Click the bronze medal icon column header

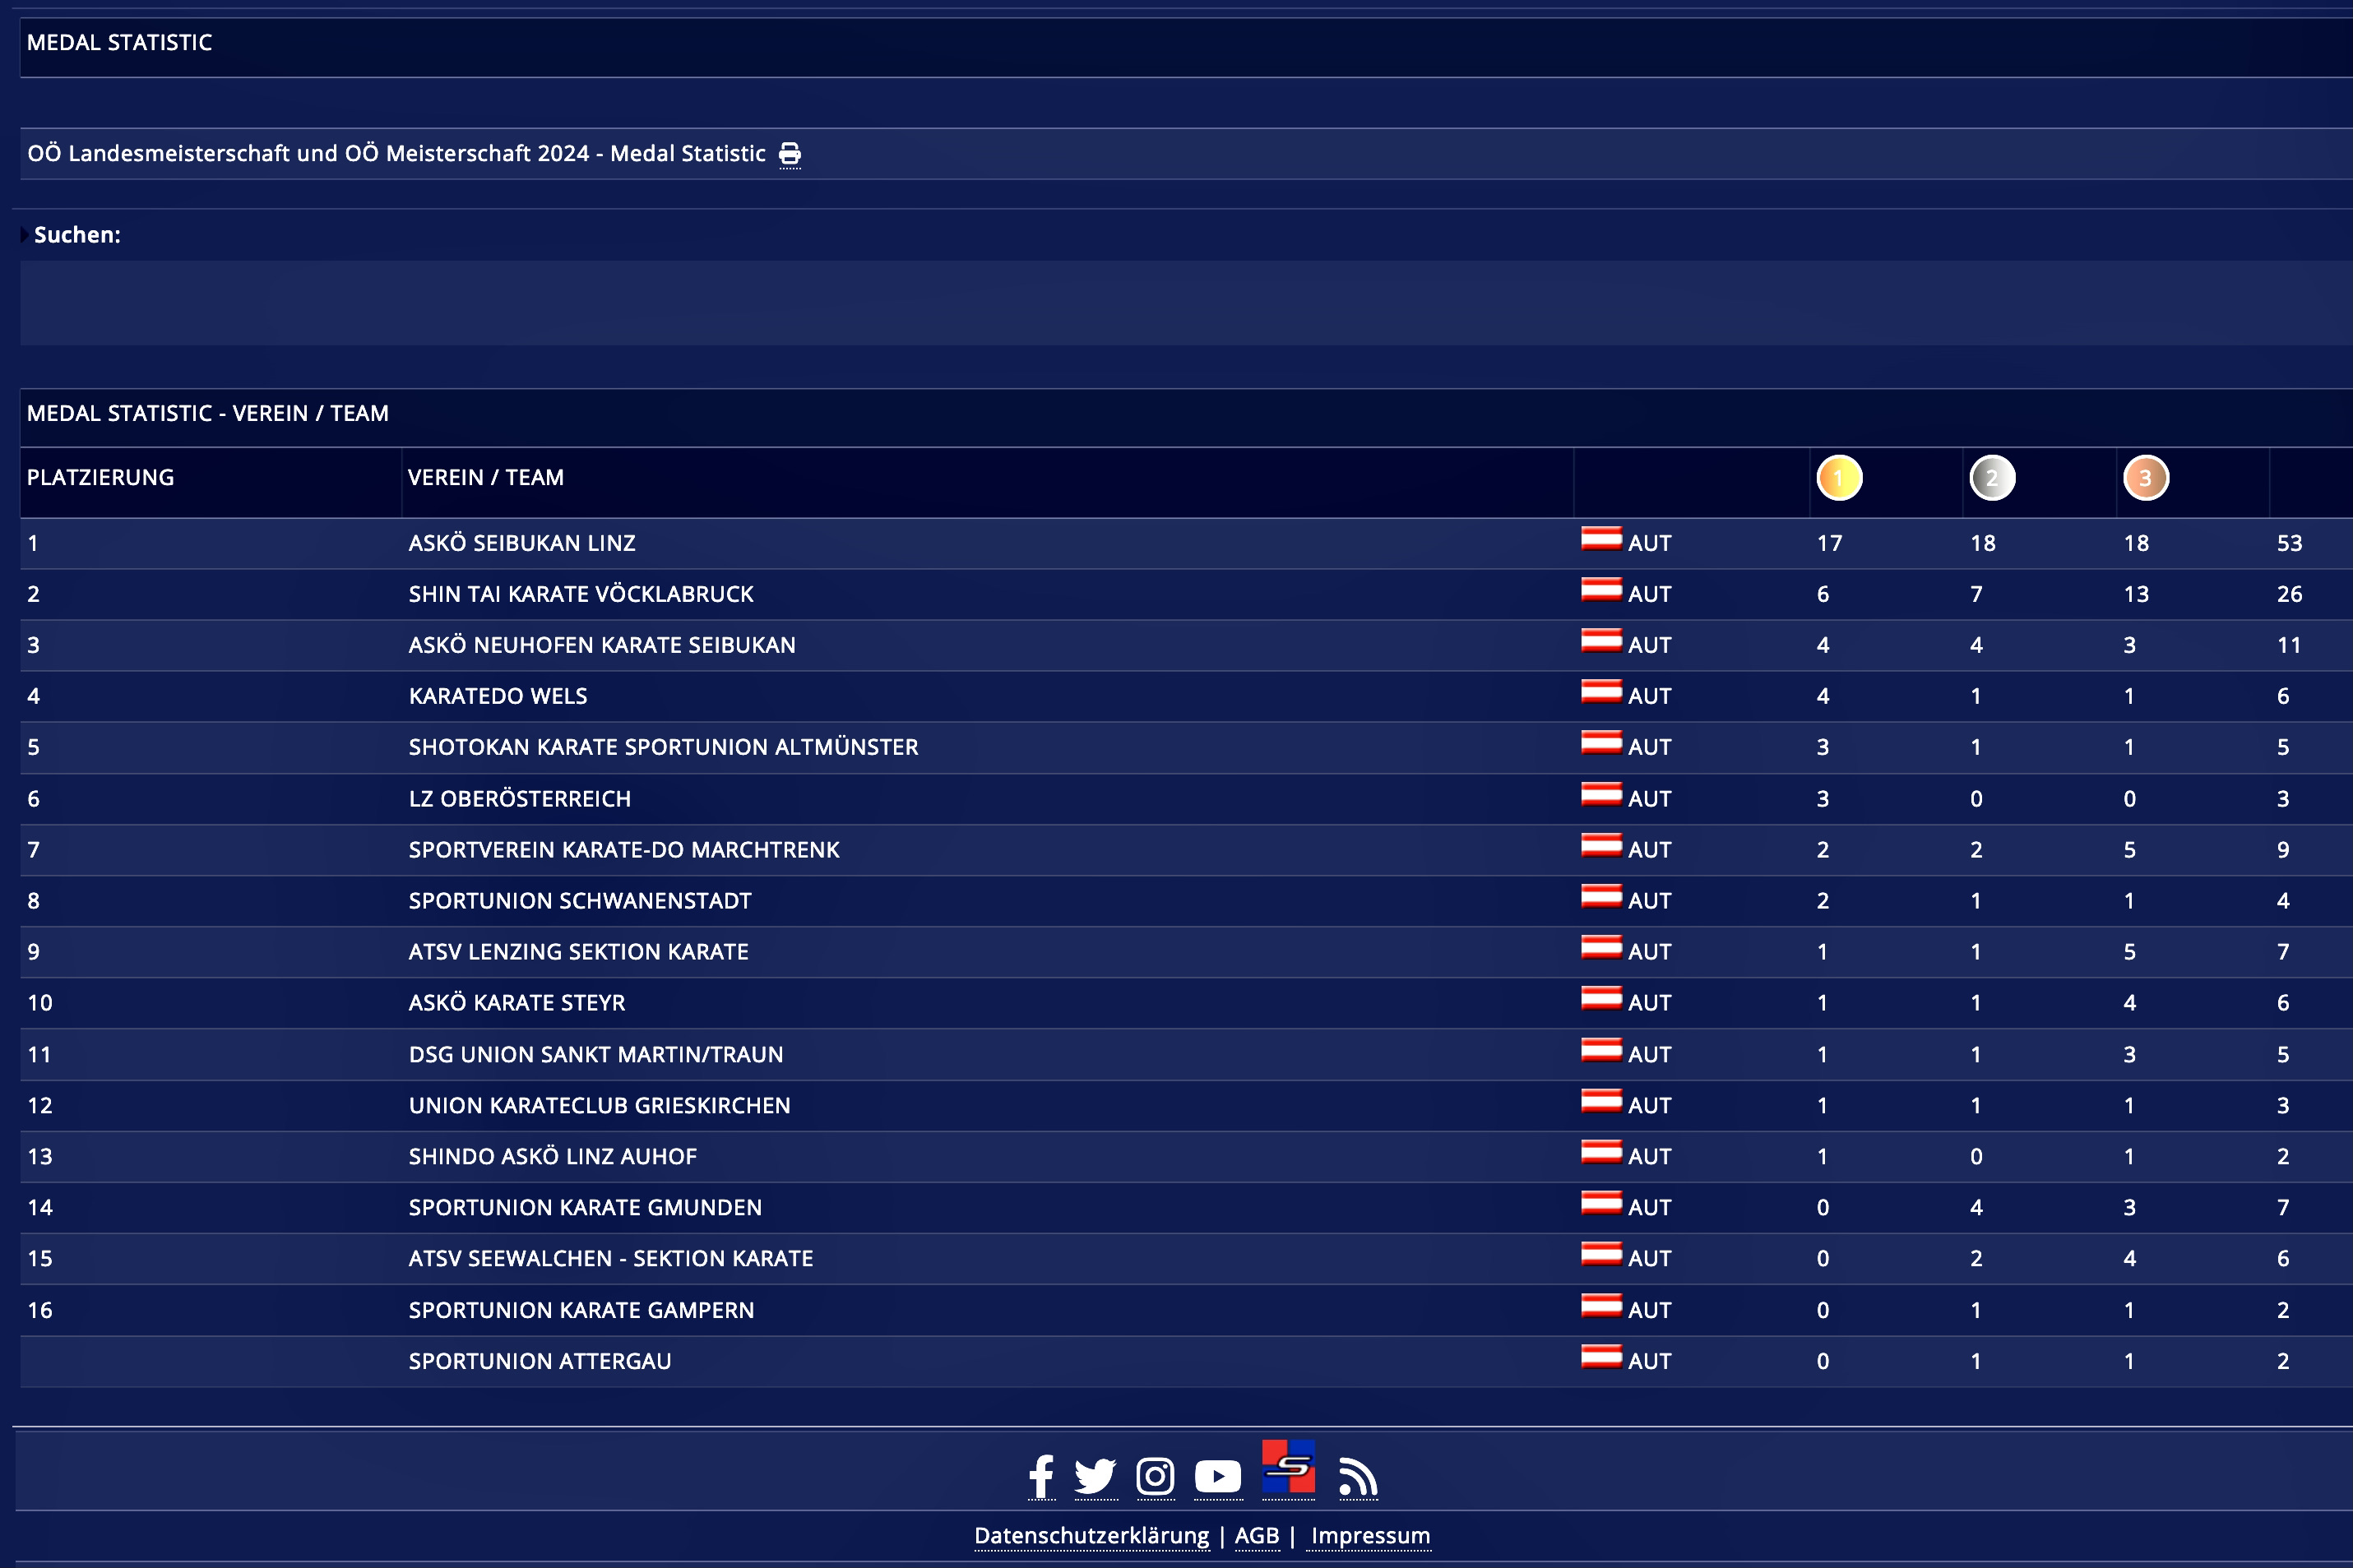[2145, 478]
